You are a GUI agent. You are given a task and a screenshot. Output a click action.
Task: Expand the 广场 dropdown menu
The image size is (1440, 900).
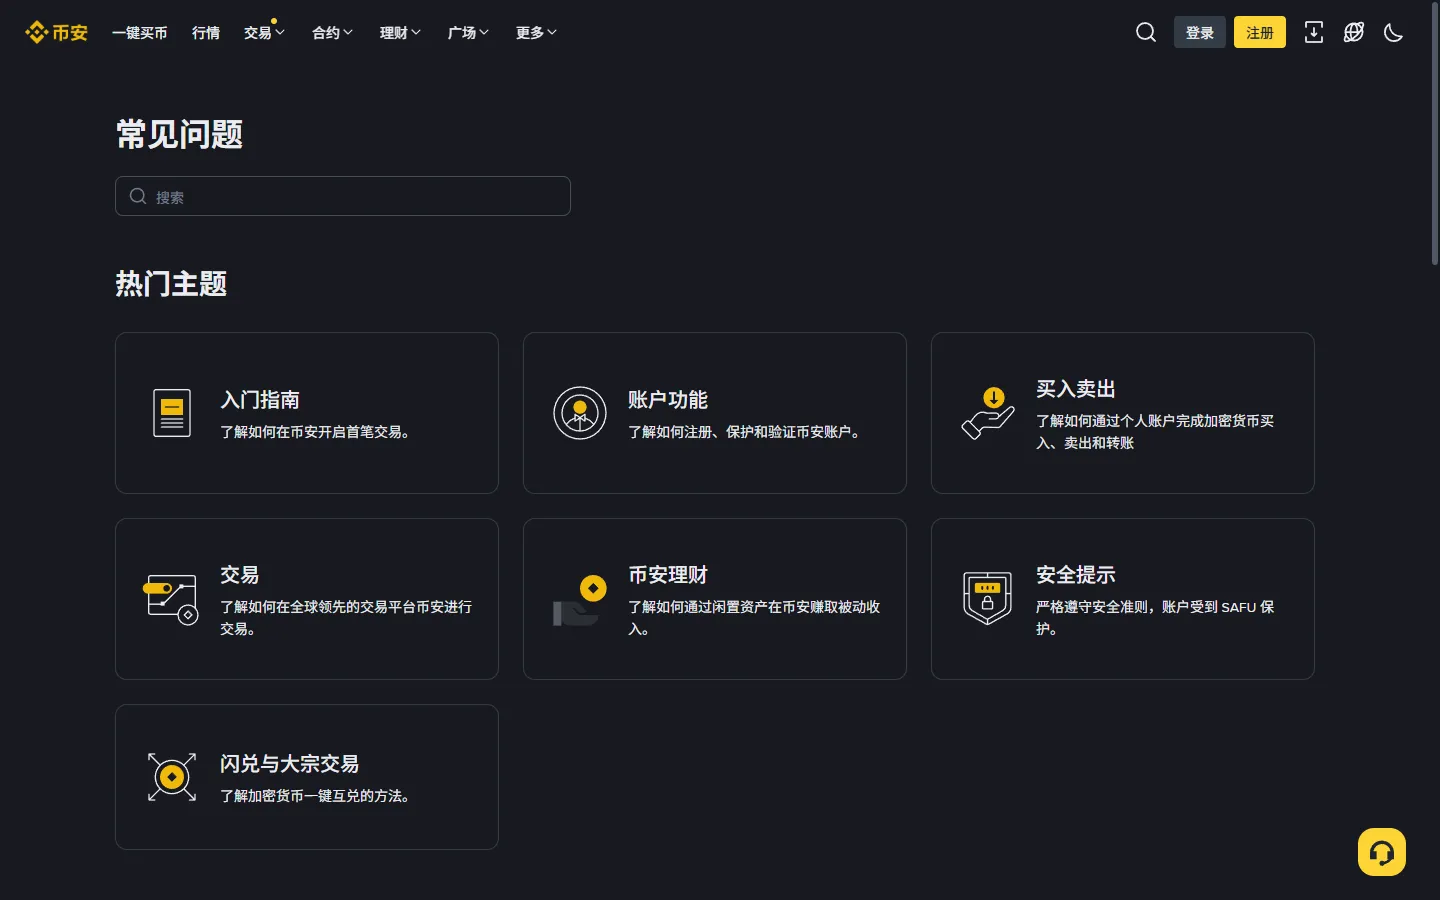click(468, 33)
